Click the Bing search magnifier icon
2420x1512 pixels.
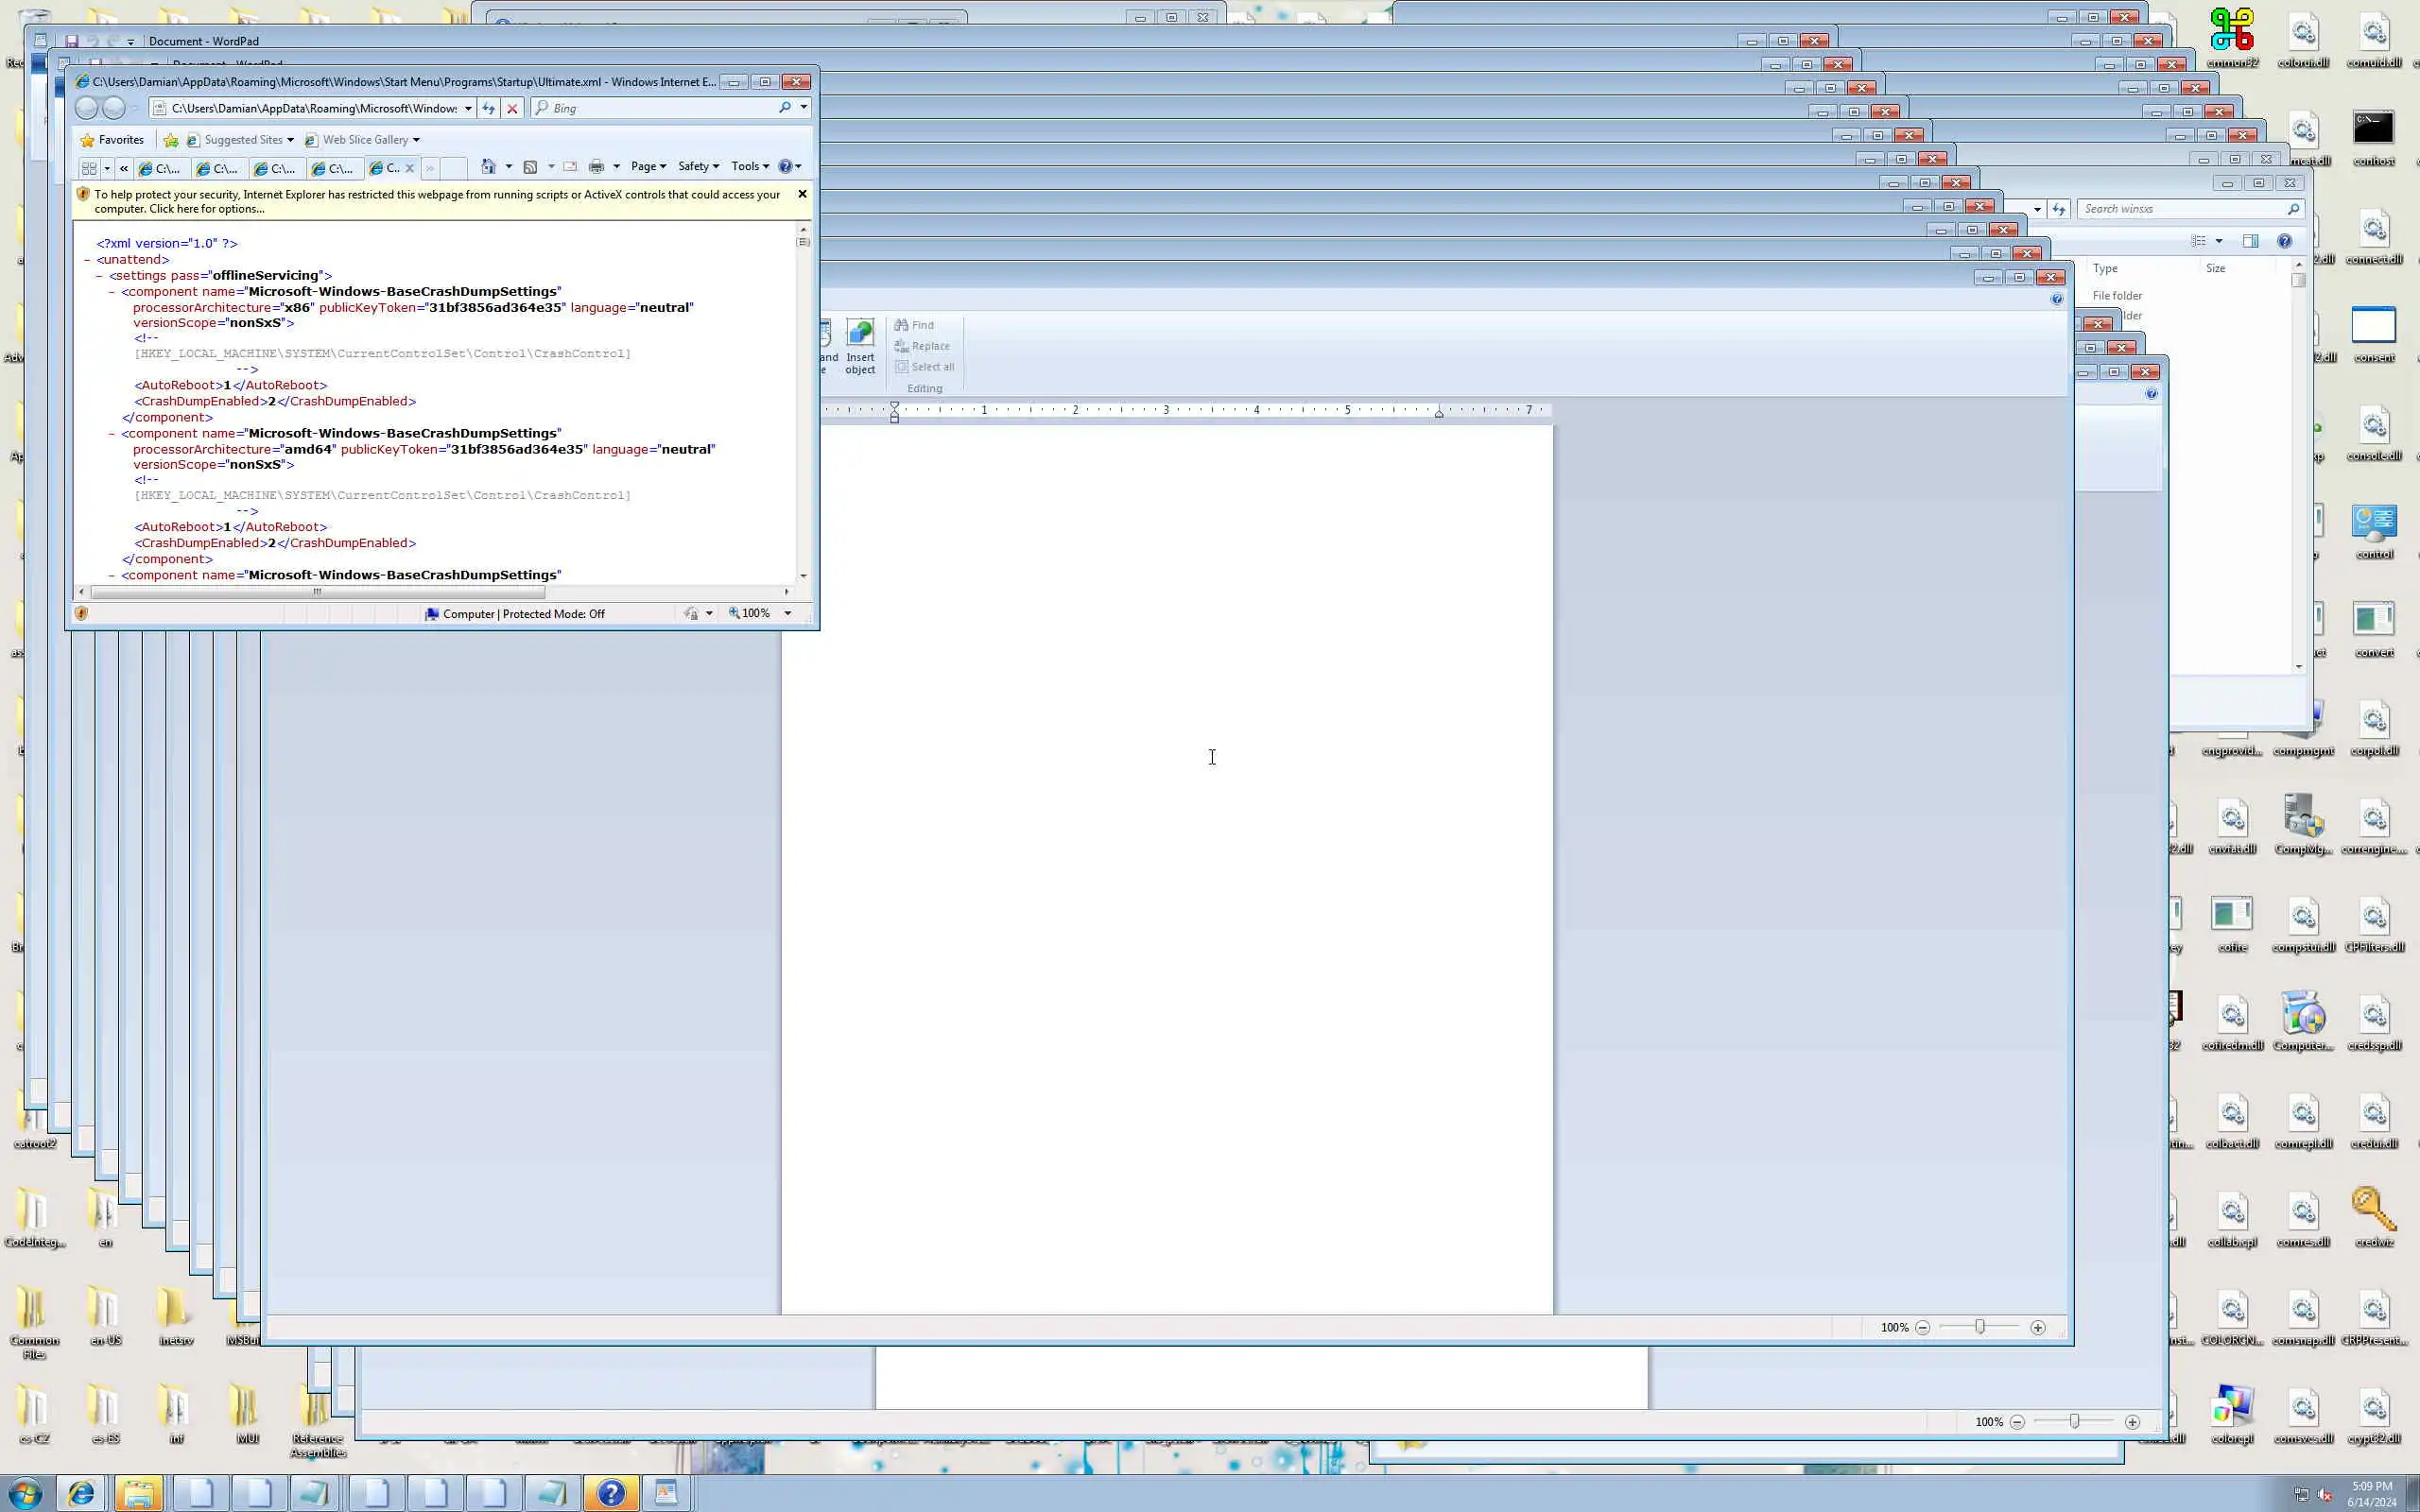coord(785,108)
